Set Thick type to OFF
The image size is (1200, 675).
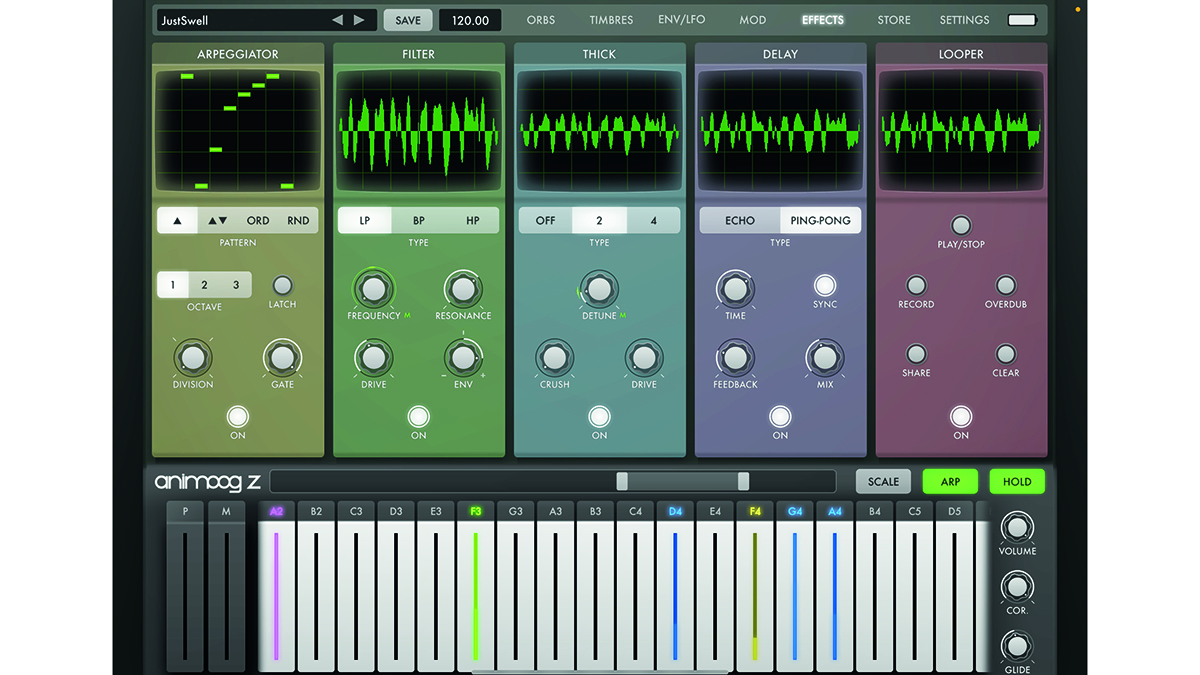(545, 221)
